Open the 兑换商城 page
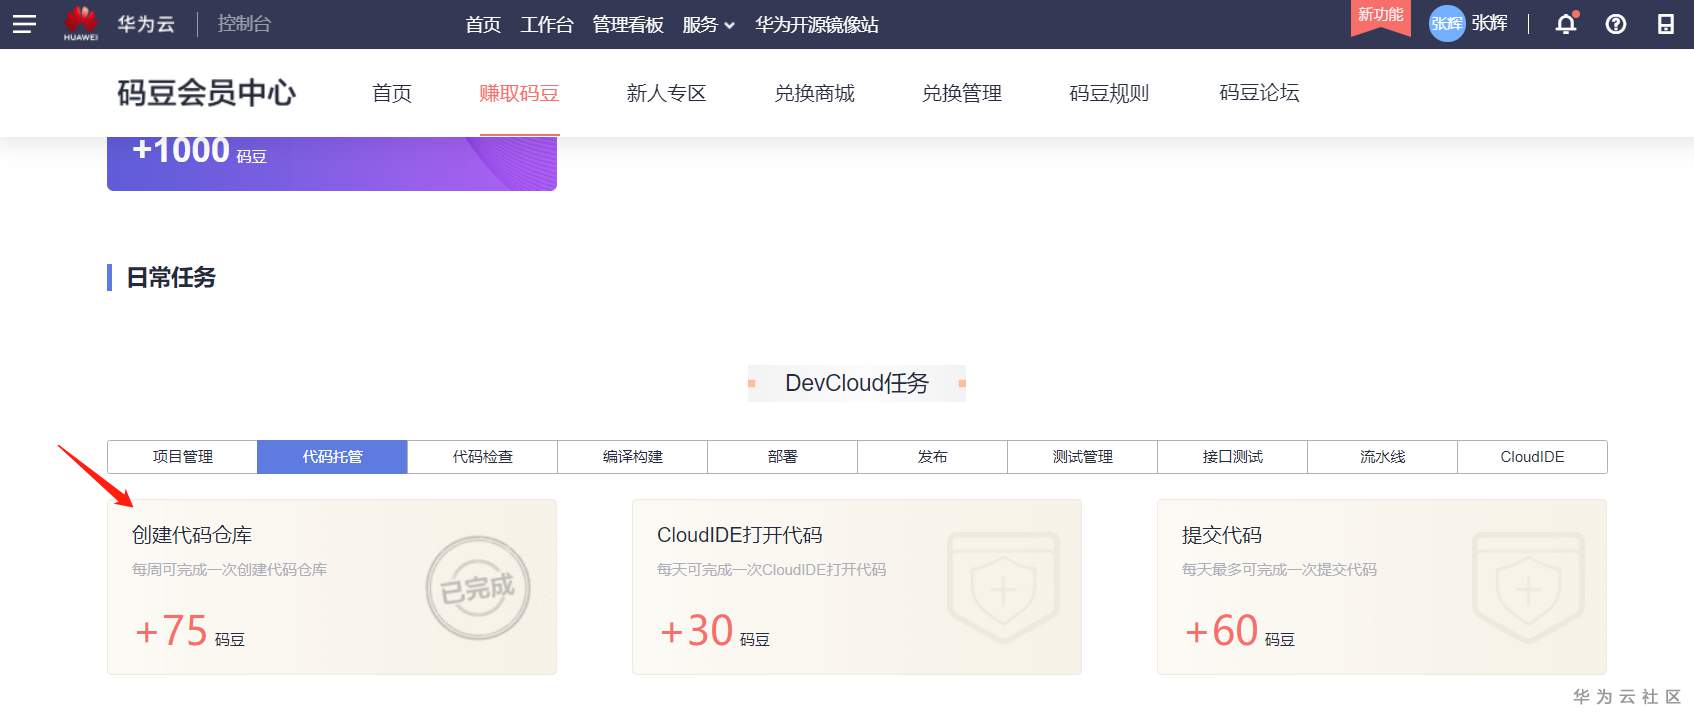Viewport: 1694px width, 722px height. pos(814,93)
